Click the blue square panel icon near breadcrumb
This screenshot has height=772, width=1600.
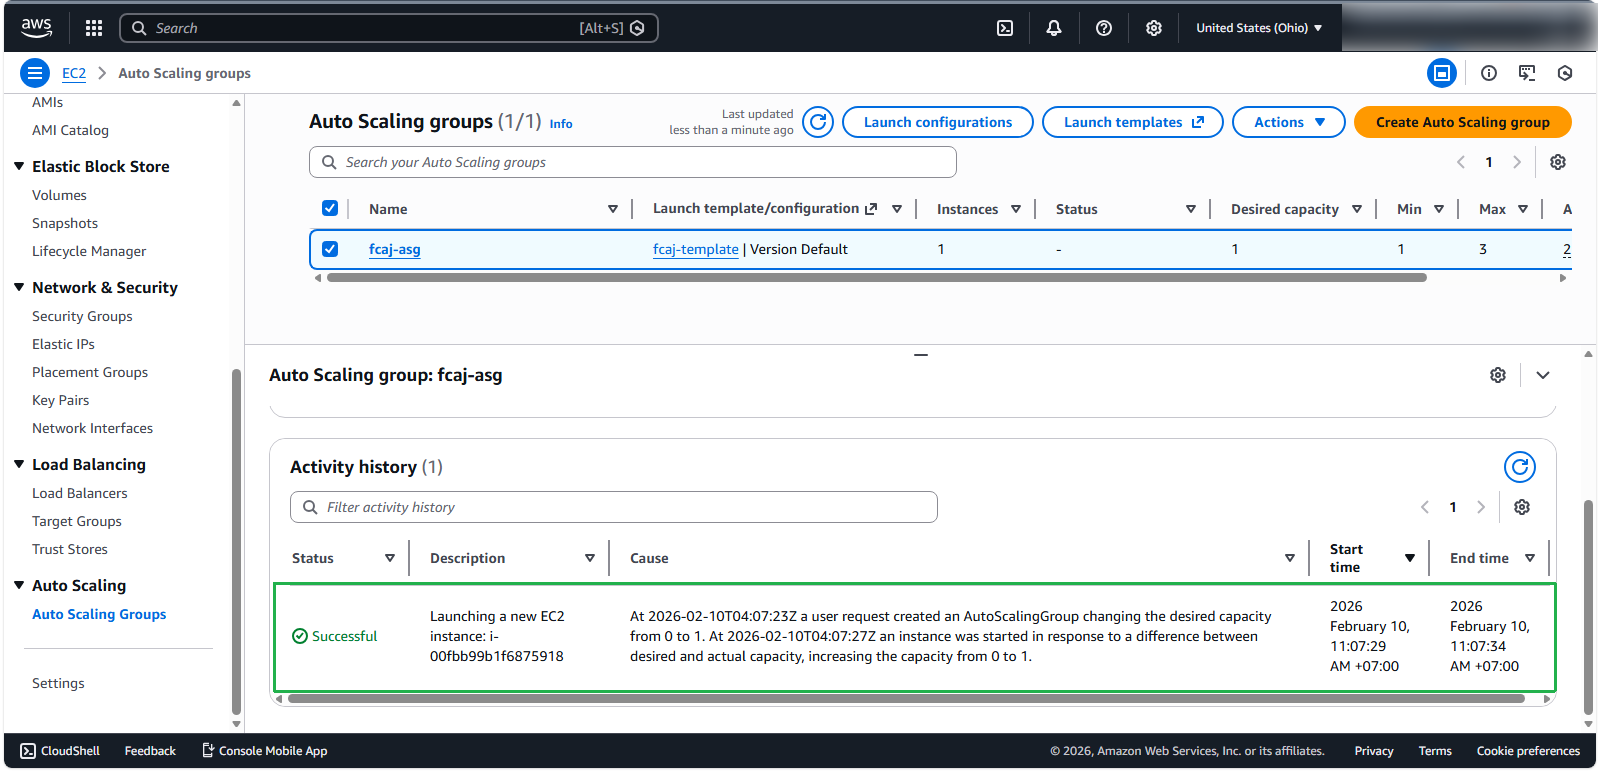[1442, 73]
